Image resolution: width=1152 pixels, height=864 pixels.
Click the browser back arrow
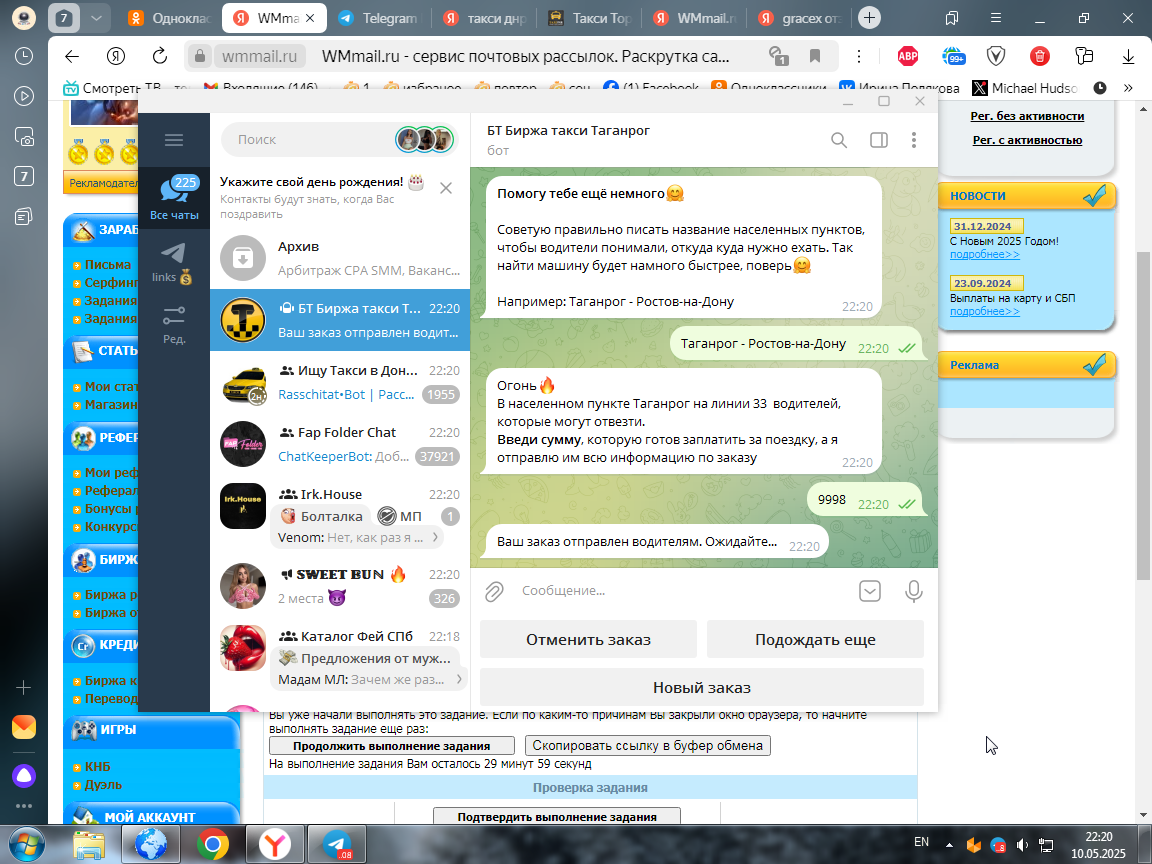71,56
